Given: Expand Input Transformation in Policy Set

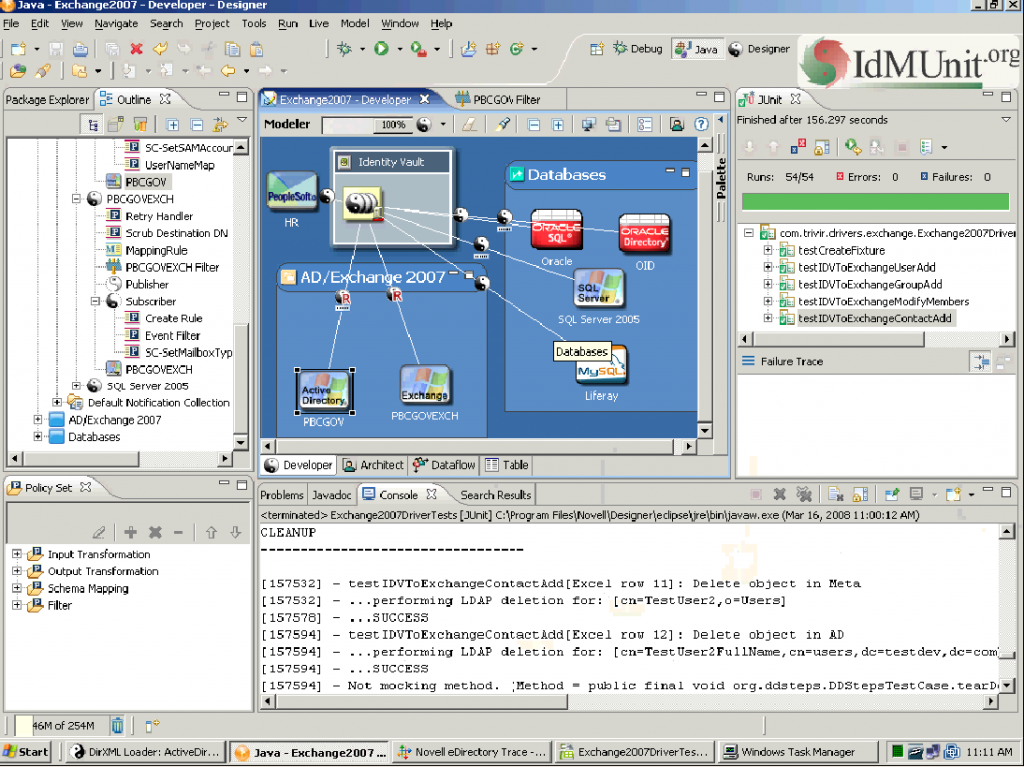Looking at the screenshot, I should click(x=17, y=554).
